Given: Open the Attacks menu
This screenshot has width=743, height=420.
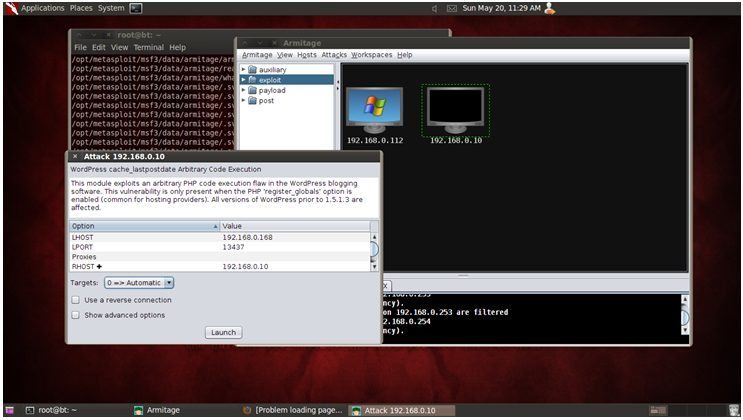Looking at the screenshot, I should [334, 55].
